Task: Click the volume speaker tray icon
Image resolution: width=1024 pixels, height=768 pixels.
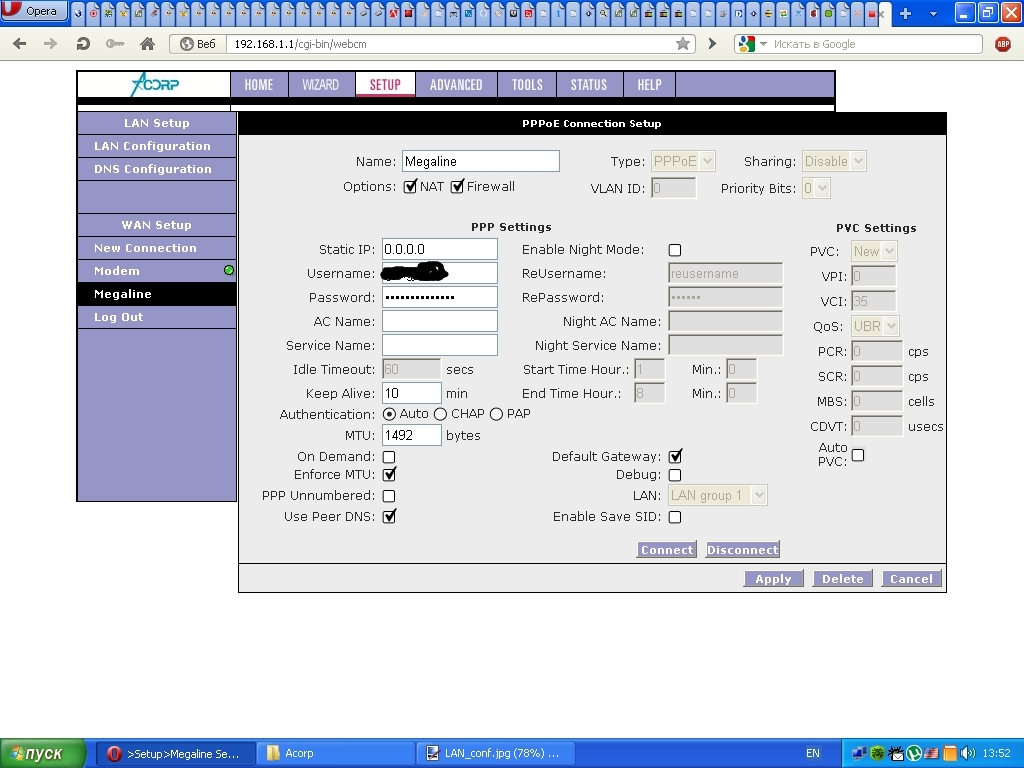Action: pos(966,753)
